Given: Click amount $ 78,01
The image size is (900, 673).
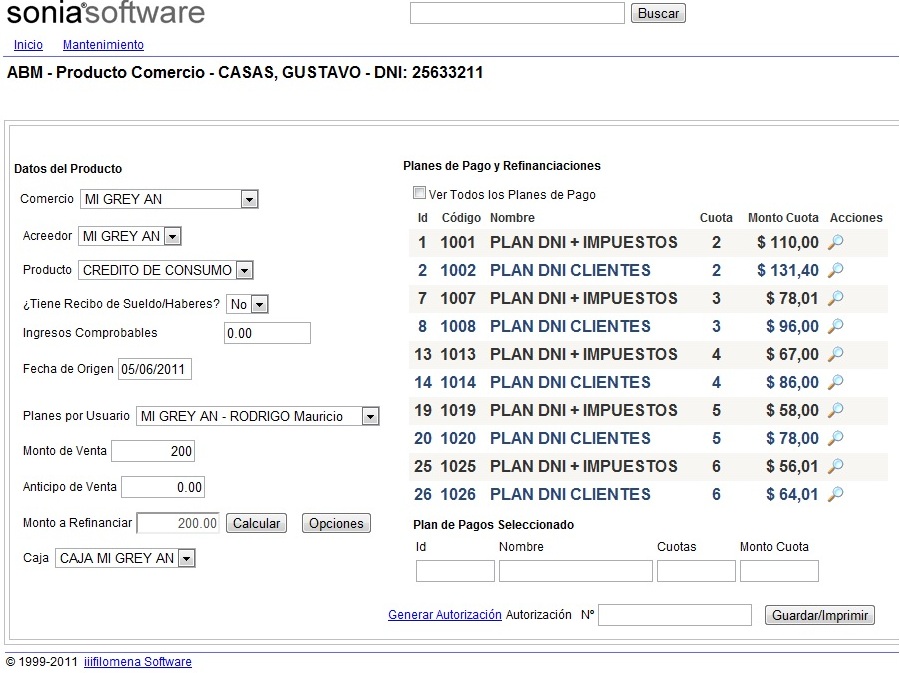Looking at the screenshot, I should [x=792, y=298].
